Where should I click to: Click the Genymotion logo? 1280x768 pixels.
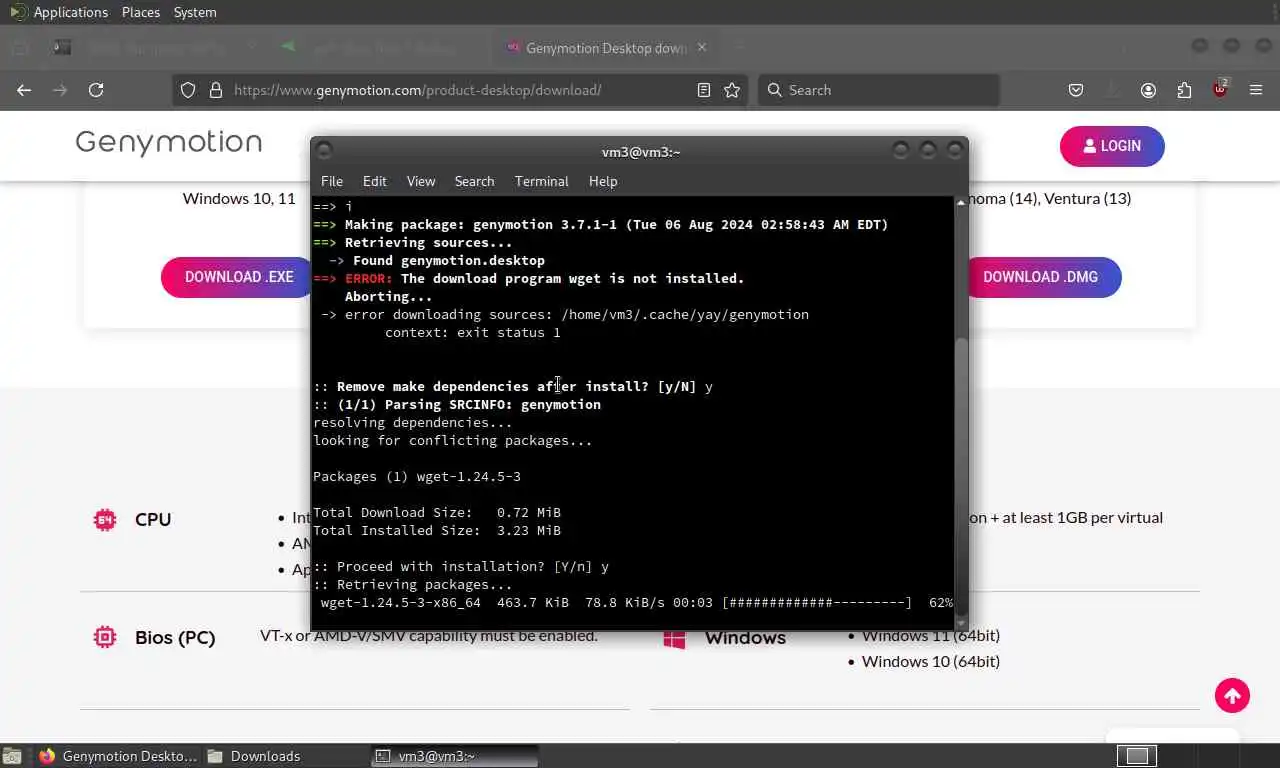tap(168, 142)
